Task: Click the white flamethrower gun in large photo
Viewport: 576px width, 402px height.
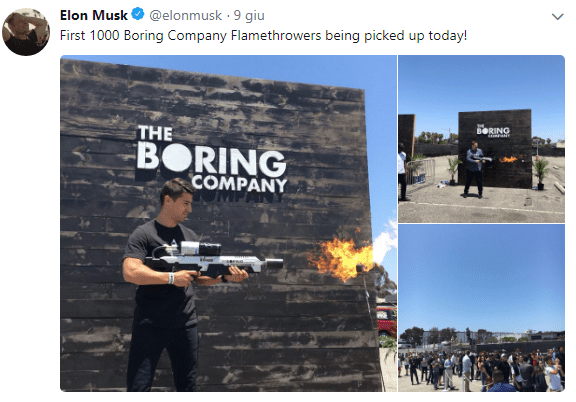Action: click(x=214, y=258)
